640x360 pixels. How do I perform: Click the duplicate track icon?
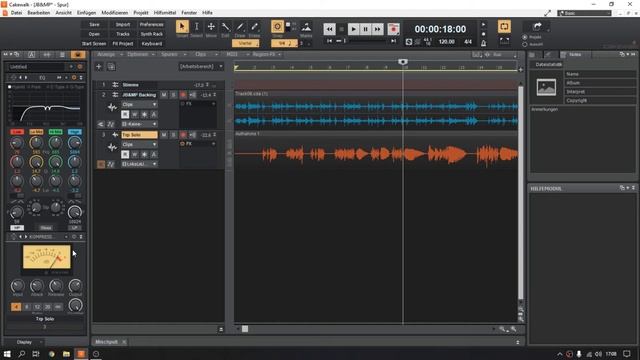[111, 67]
